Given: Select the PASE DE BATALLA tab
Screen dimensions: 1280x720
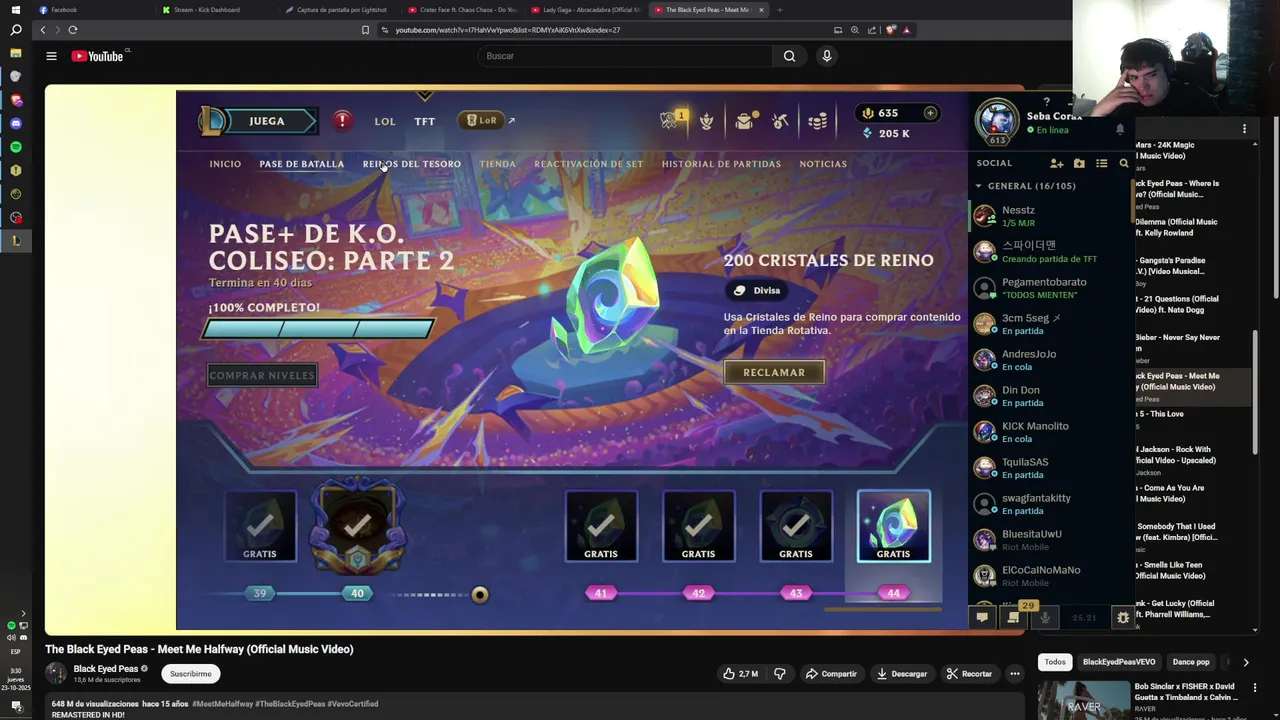Looking at the screenshot, I should click(x=301, y=164).
